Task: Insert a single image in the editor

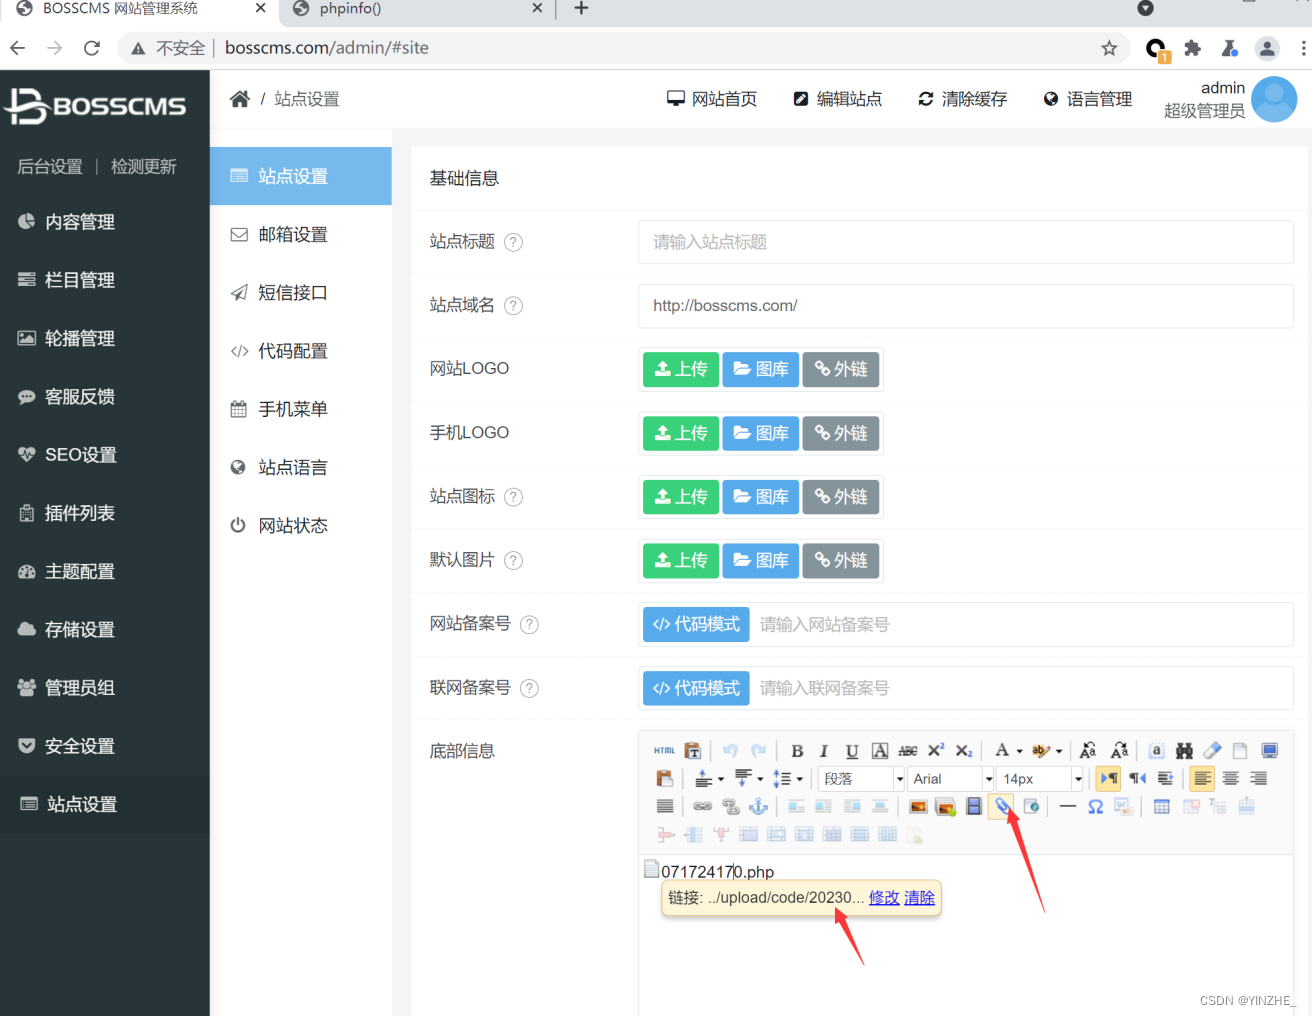Action: coord(918,806)
